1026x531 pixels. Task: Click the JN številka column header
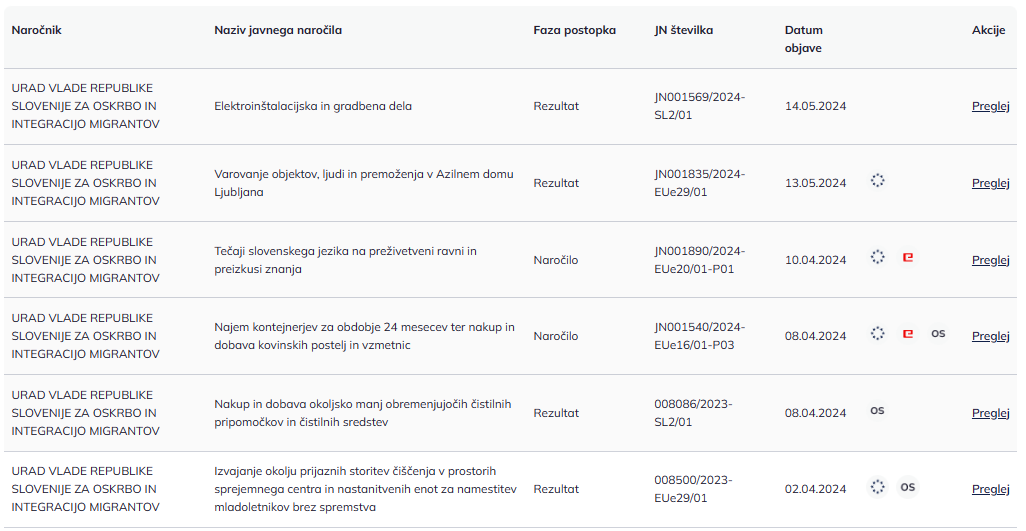pos(684,30)
